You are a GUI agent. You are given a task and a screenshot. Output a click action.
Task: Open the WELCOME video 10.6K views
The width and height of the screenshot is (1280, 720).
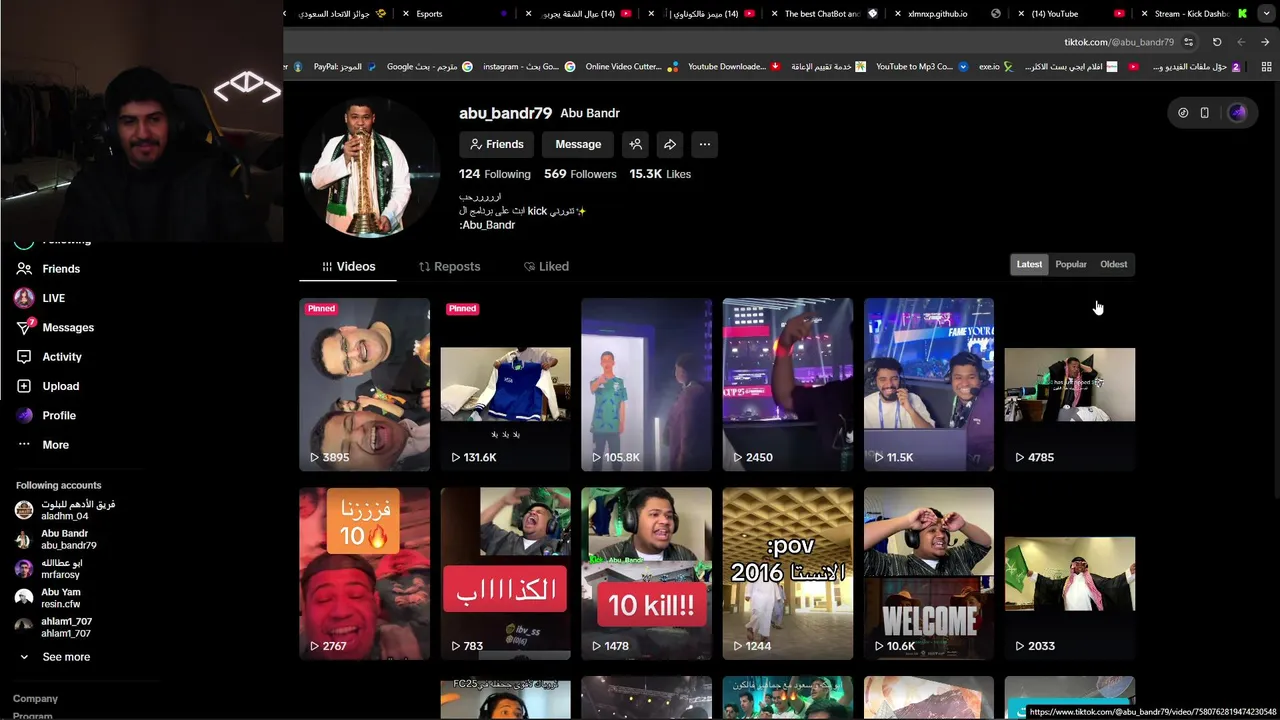(929, 573)
